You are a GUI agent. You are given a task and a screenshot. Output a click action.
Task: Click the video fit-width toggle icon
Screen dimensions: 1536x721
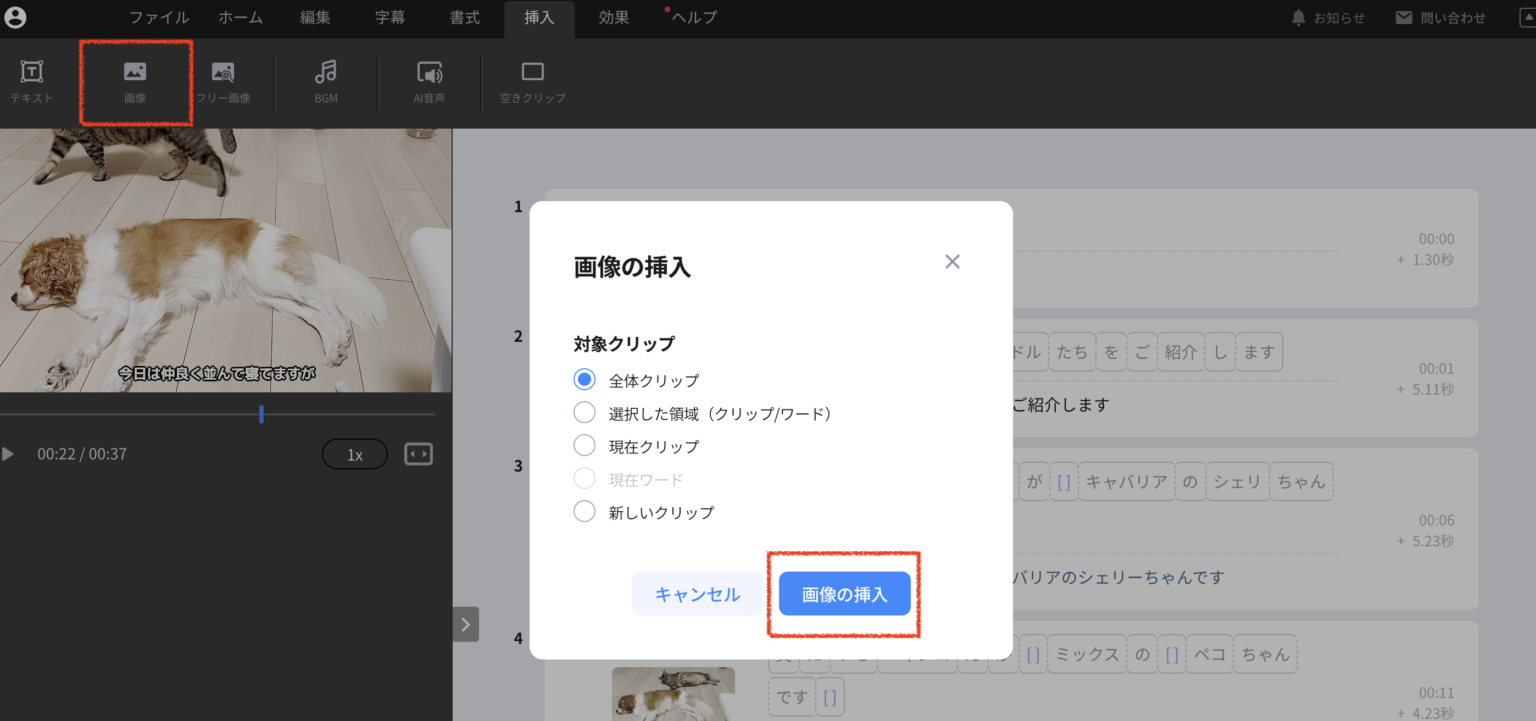pos(418,453)
